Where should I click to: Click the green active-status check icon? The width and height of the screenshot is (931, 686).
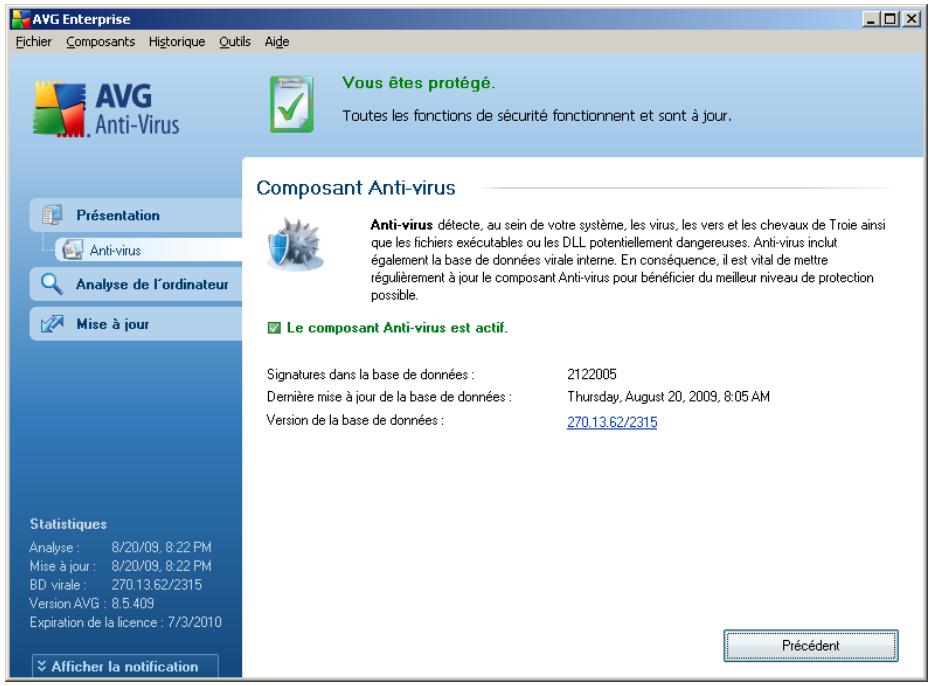coord(274,328)
